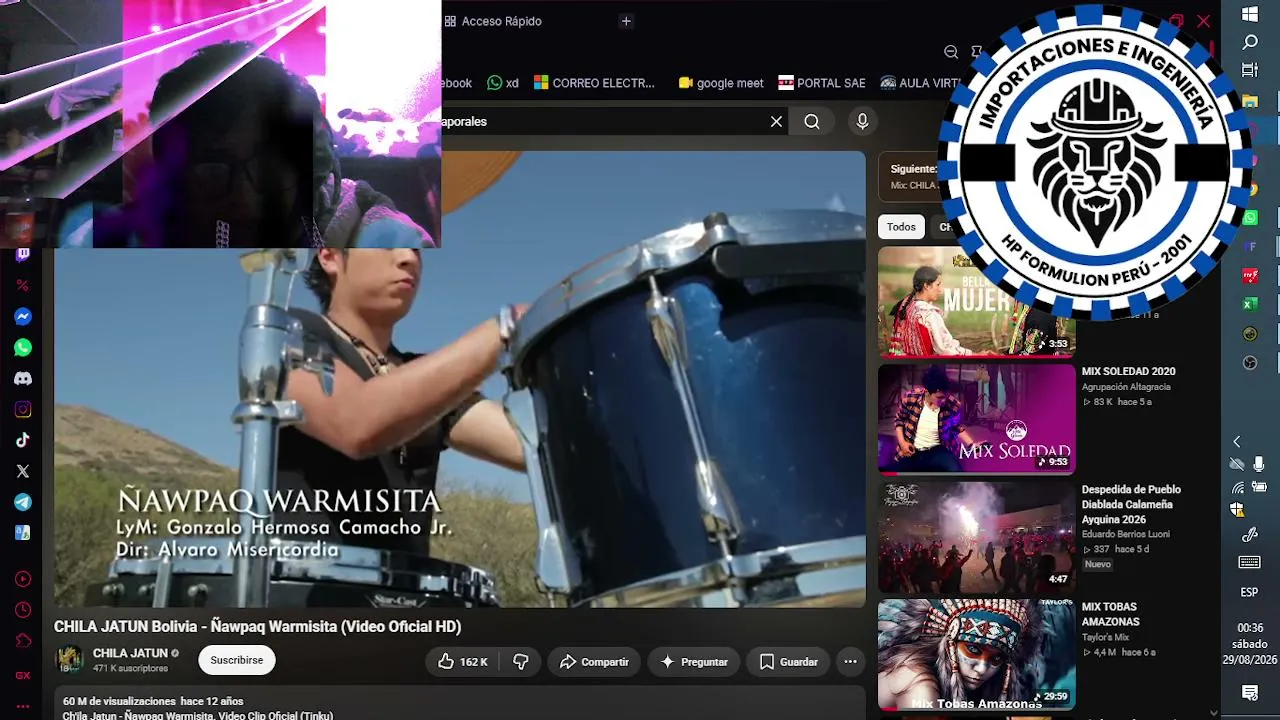Open the OBS Studio taskbar icon
Screen dimensions: 1280x720
[x=1250, y=362]
